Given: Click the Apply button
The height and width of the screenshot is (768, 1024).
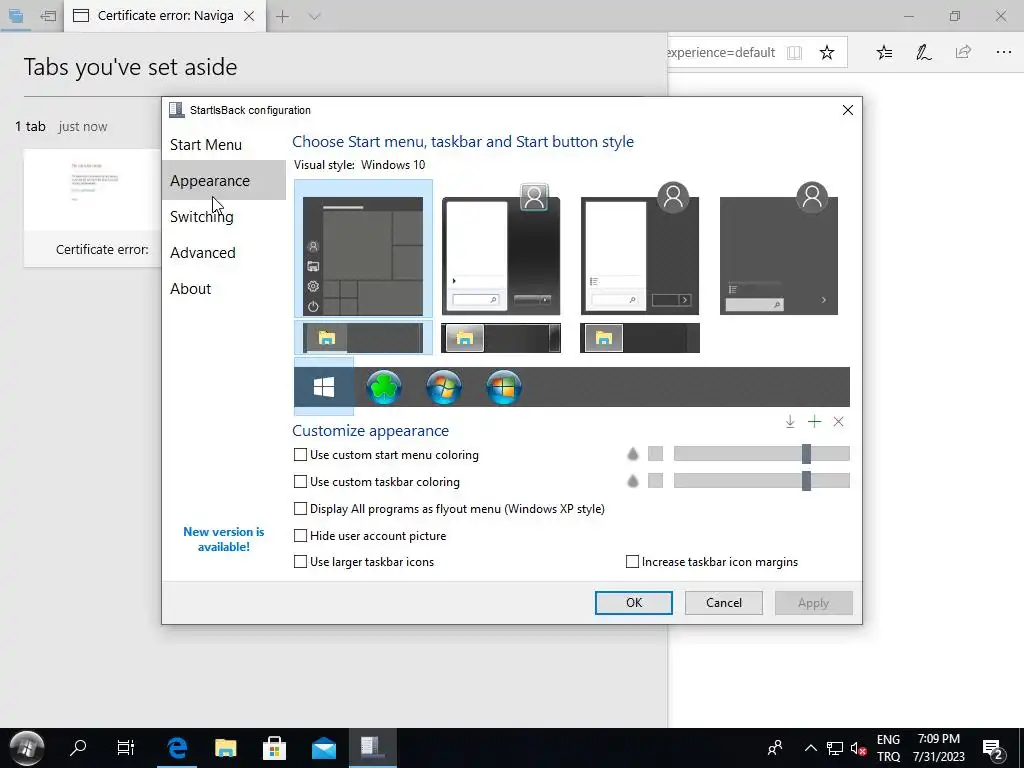Looking at the screenshot, I should pyautogui.click(x=814, y=603).
